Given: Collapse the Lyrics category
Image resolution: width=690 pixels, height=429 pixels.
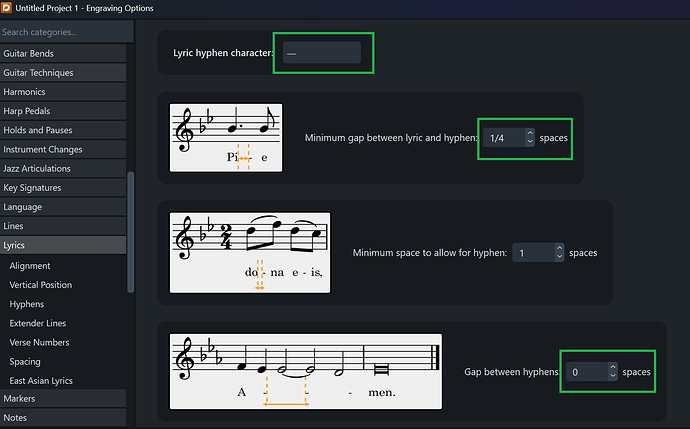Looking at the screenshot, I should 63,245.
